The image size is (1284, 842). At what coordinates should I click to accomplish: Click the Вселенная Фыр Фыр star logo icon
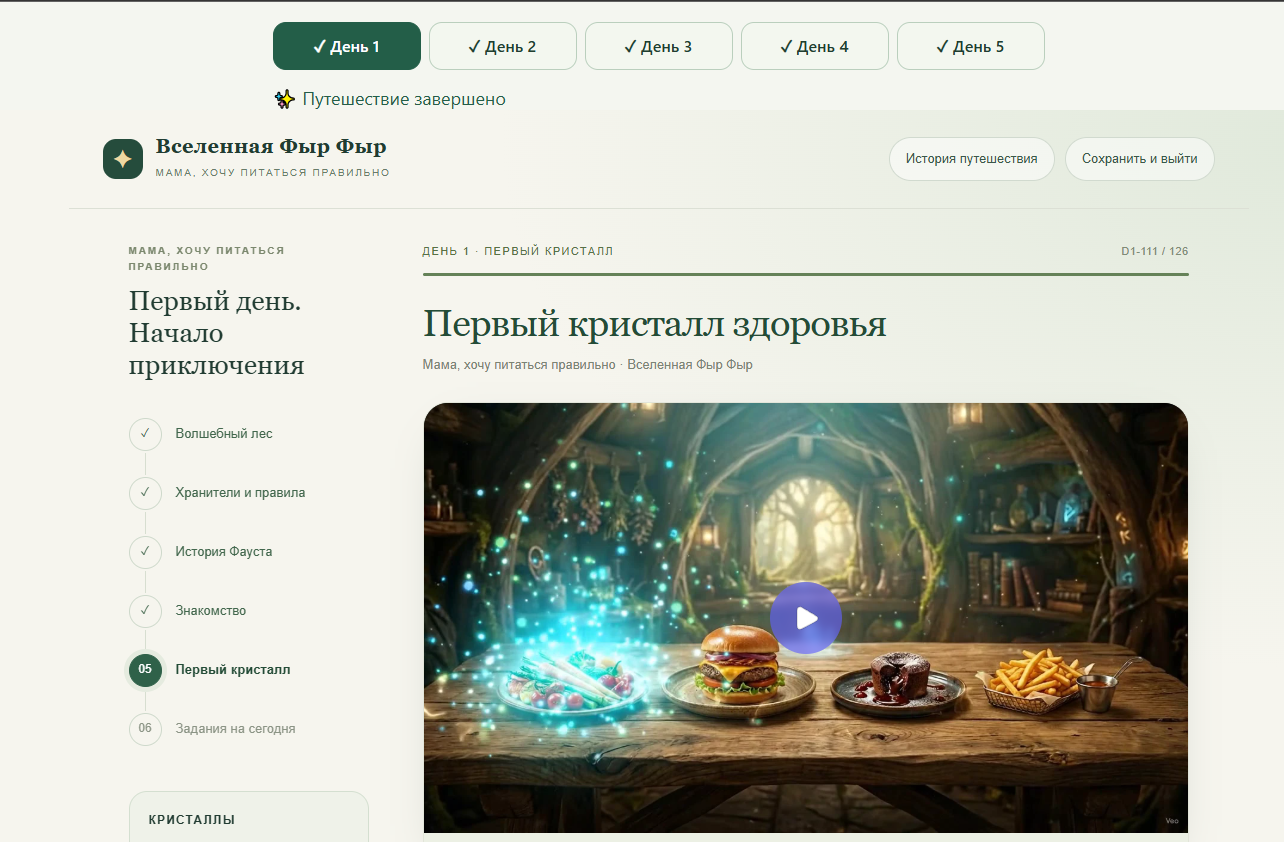pyautogui.click(x=123, y=159)
